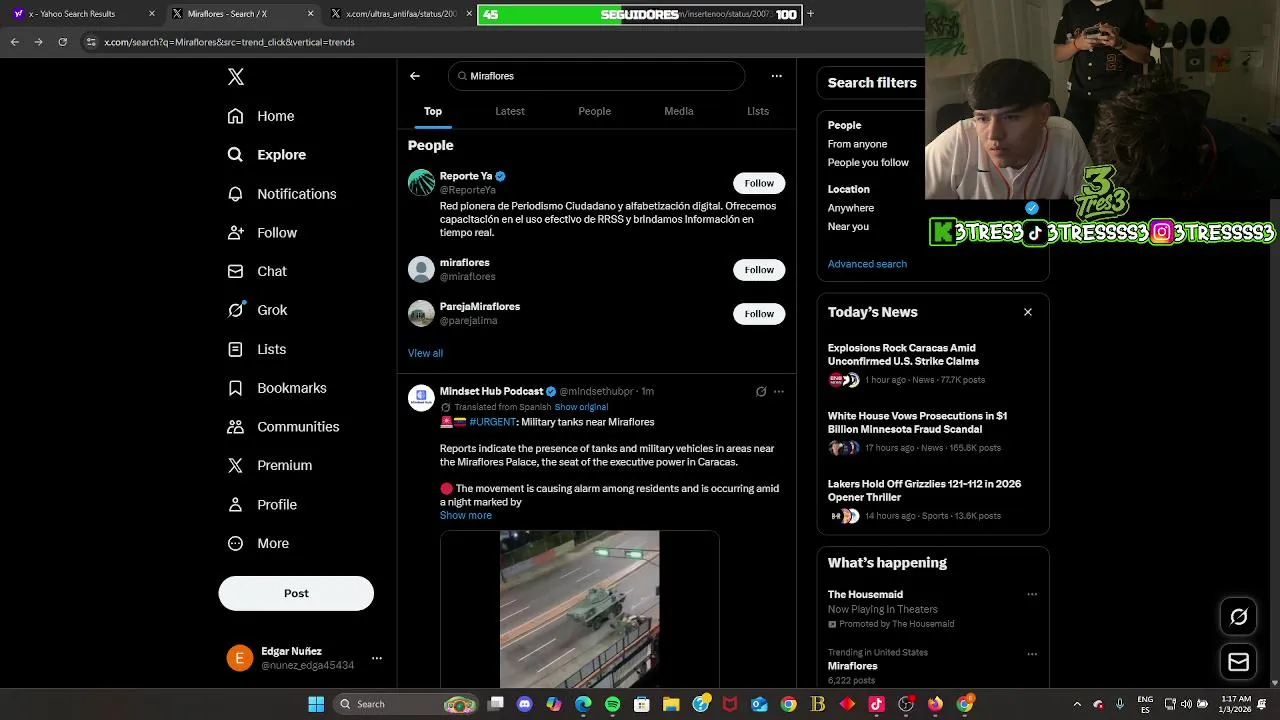Click the Grok icon on Mindset Hub post
The image size is (1280, 720).
(761, 392)
